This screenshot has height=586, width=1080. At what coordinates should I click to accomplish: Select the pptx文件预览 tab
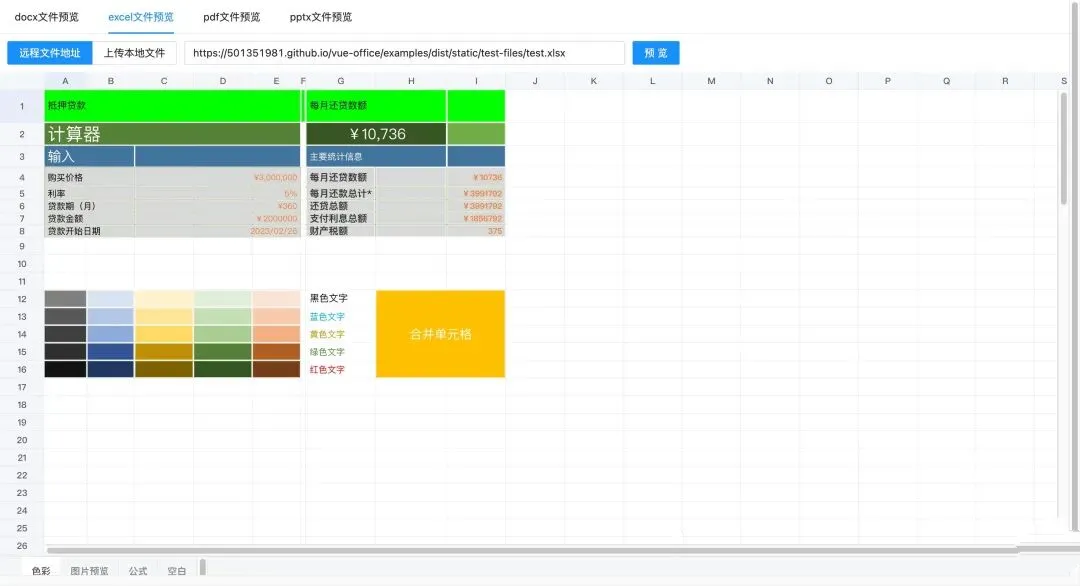click(x=320, y=17)
